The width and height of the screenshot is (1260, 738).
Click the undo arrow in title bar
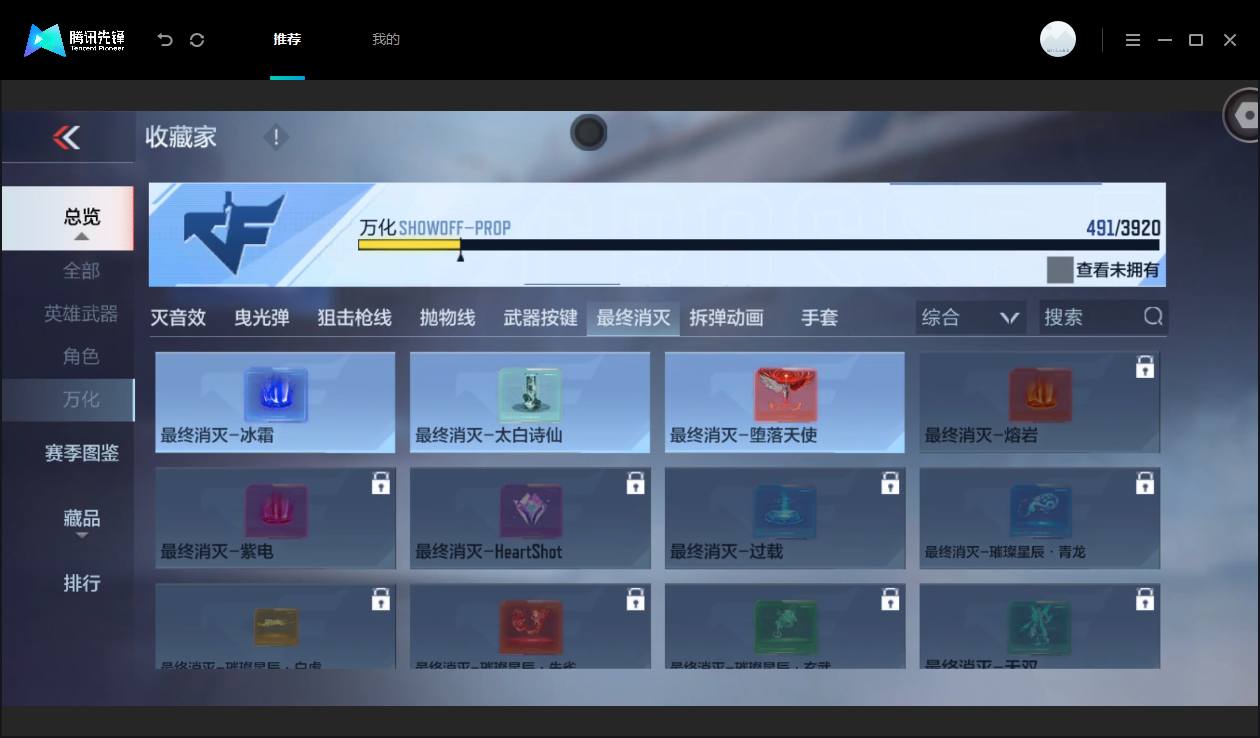pos(165,40)
